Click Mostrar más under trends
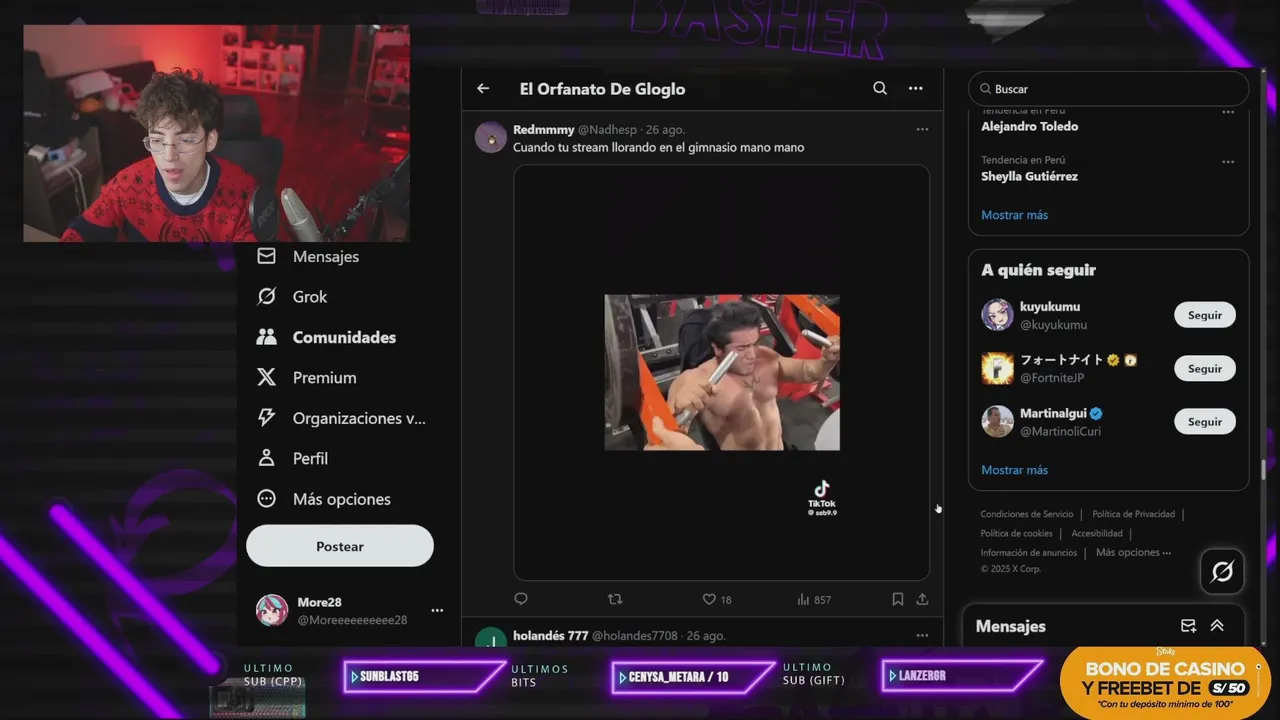The image size is (1280, 720). pyautogui.click(x=1014, y=215)
